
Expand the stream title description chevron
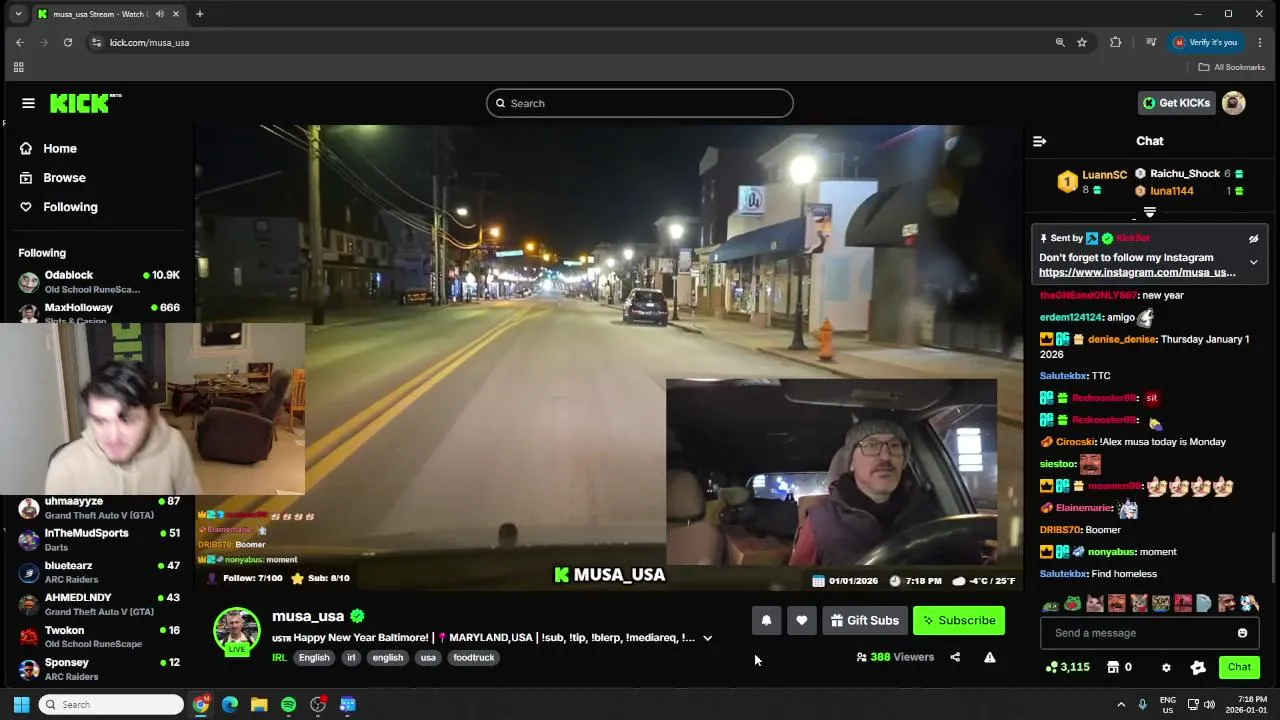click(x=707, y=638)
